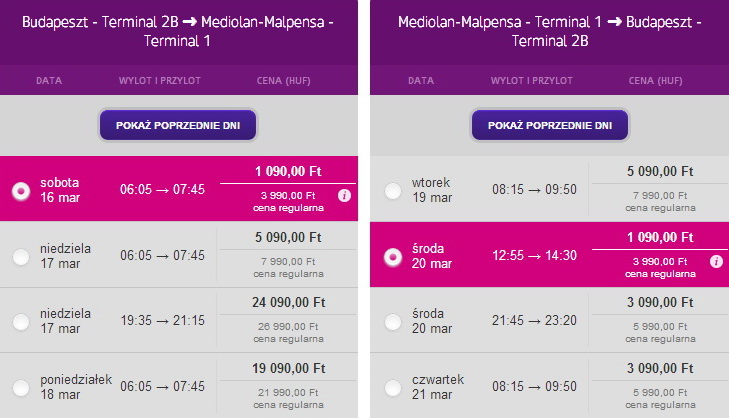This screenshot has height=418, width=729.
Task: Show previous days for Mediolan-Malpensa departure
Action: pos(550,125)
